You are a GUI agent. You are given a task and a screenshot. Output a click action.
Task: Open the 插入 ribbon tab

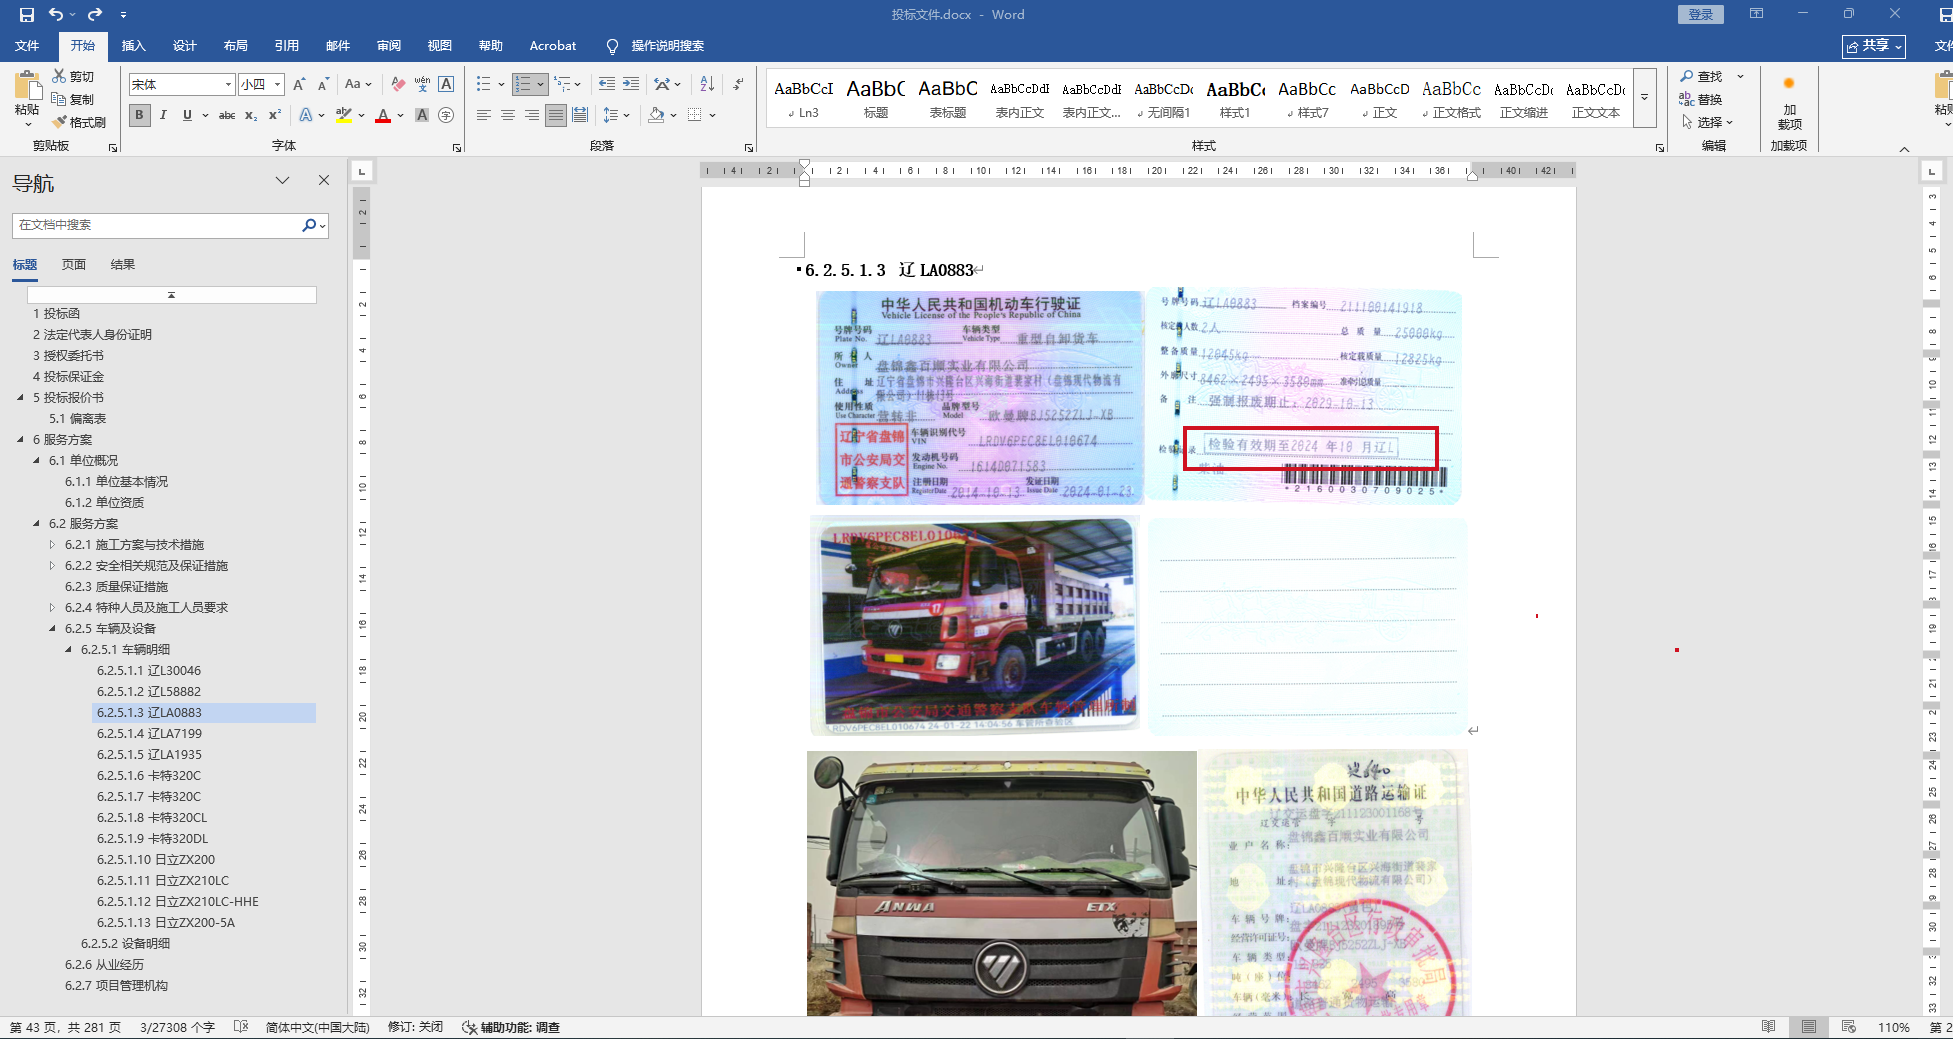point(133,46)
